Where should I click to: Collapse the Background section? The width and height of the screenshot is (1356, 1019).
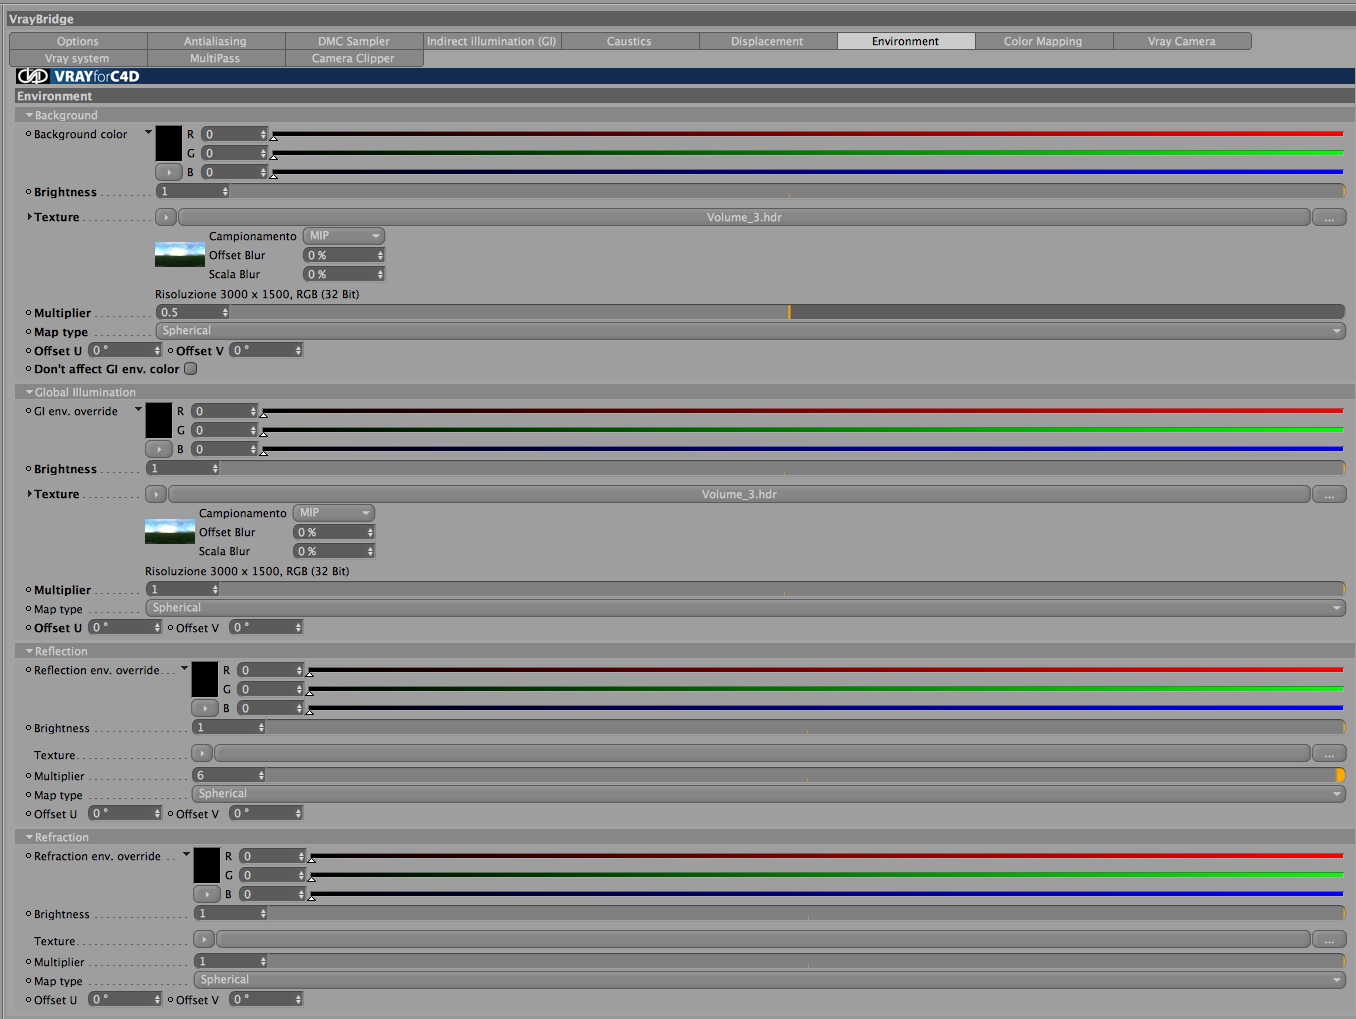click(x=29, y=115)
